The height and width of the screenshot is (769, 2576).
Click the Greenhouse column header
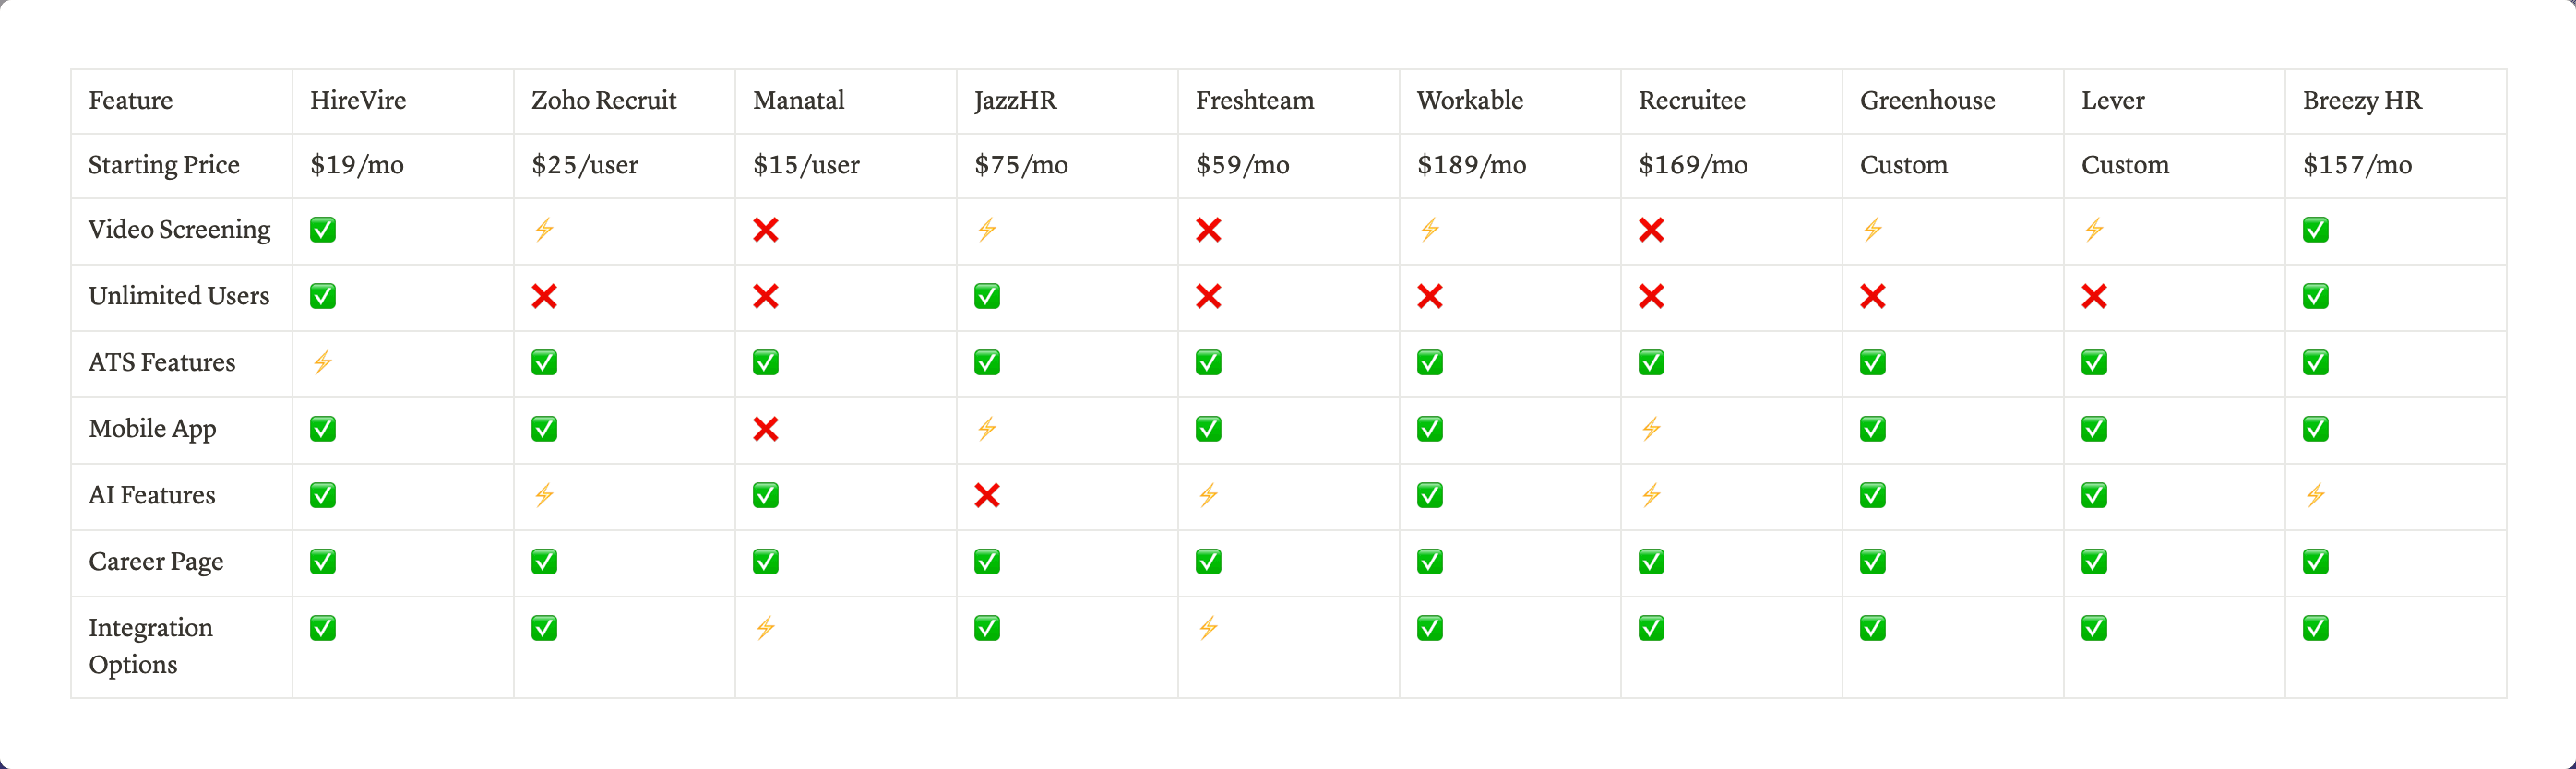point(1927,100)
